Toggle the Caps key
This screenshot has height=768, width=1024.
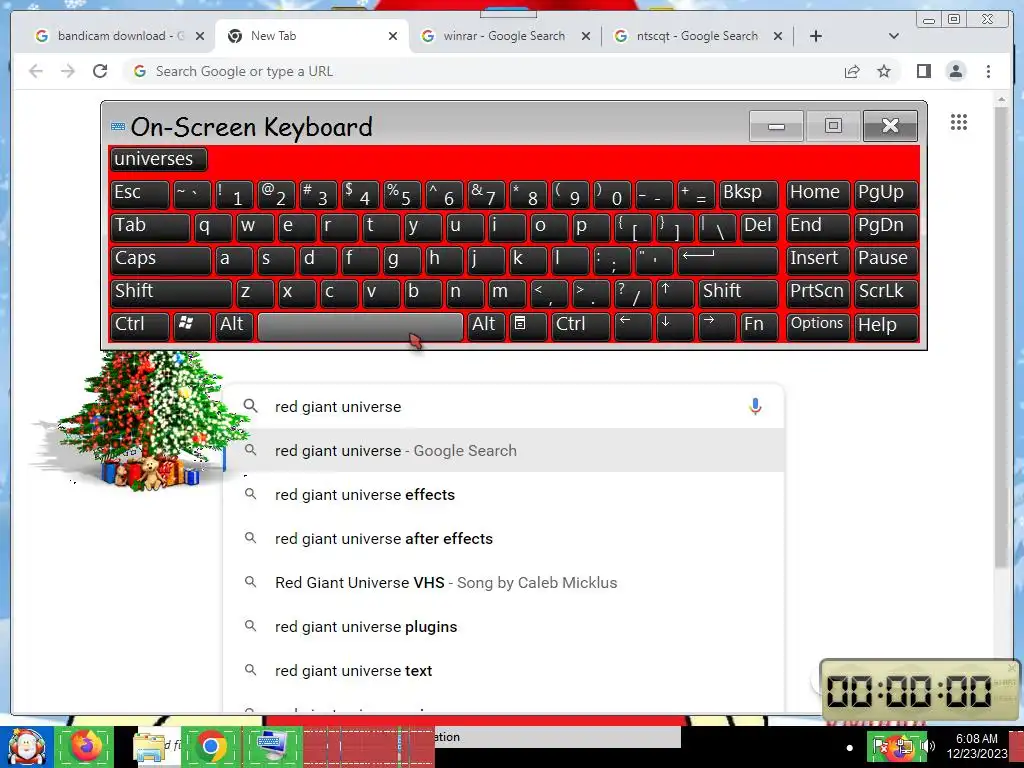click(160, 260)
